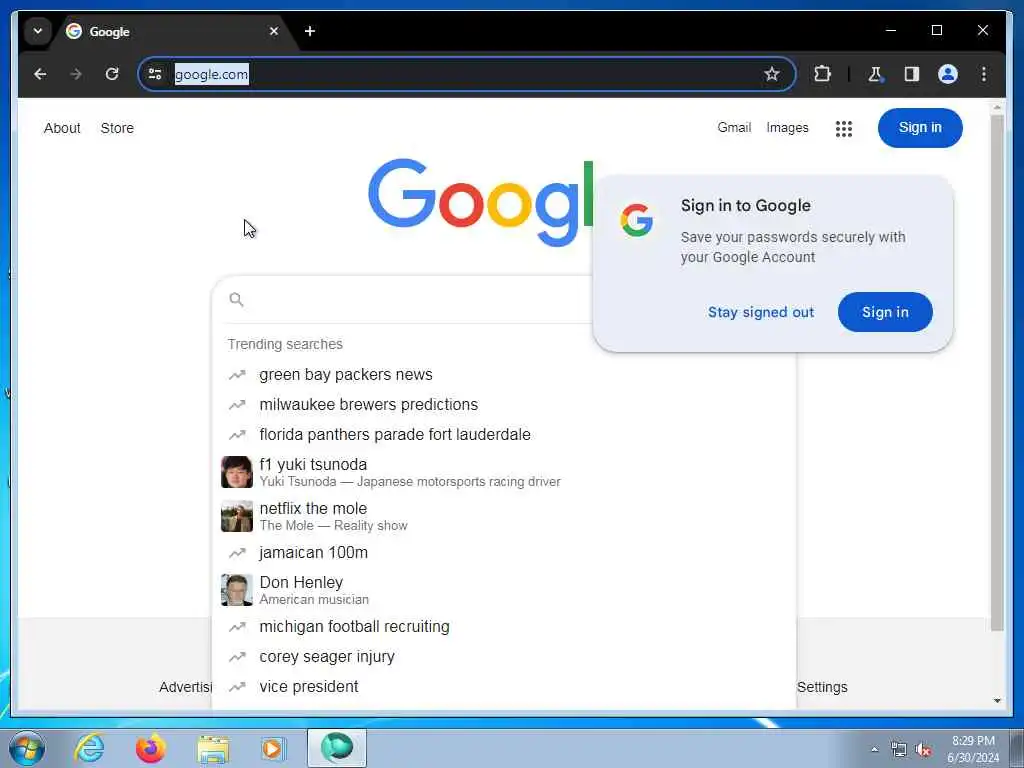Select 'florida panthers parade fort lauderdale' suggestion
The image size is (1024, 768).
pyautogui.click(x=503, y=435)
